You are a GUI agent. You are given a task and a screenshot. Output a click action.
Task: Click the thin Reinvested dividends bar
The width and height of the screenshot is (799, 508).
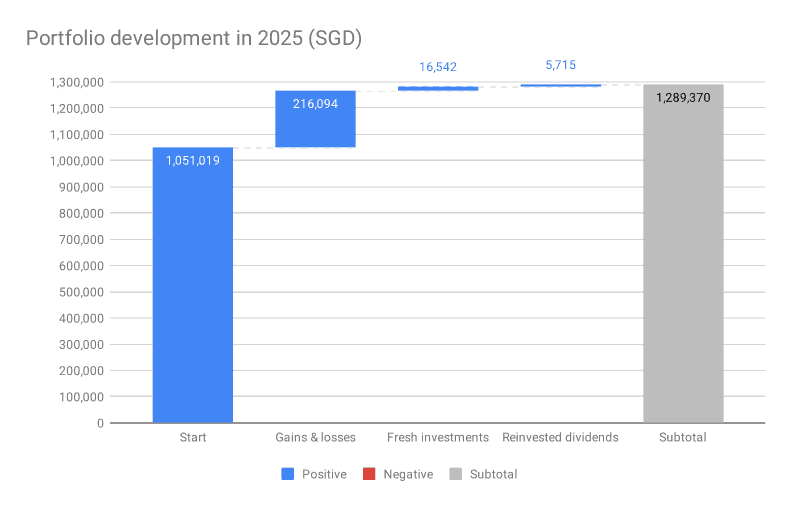click(560, 85)
